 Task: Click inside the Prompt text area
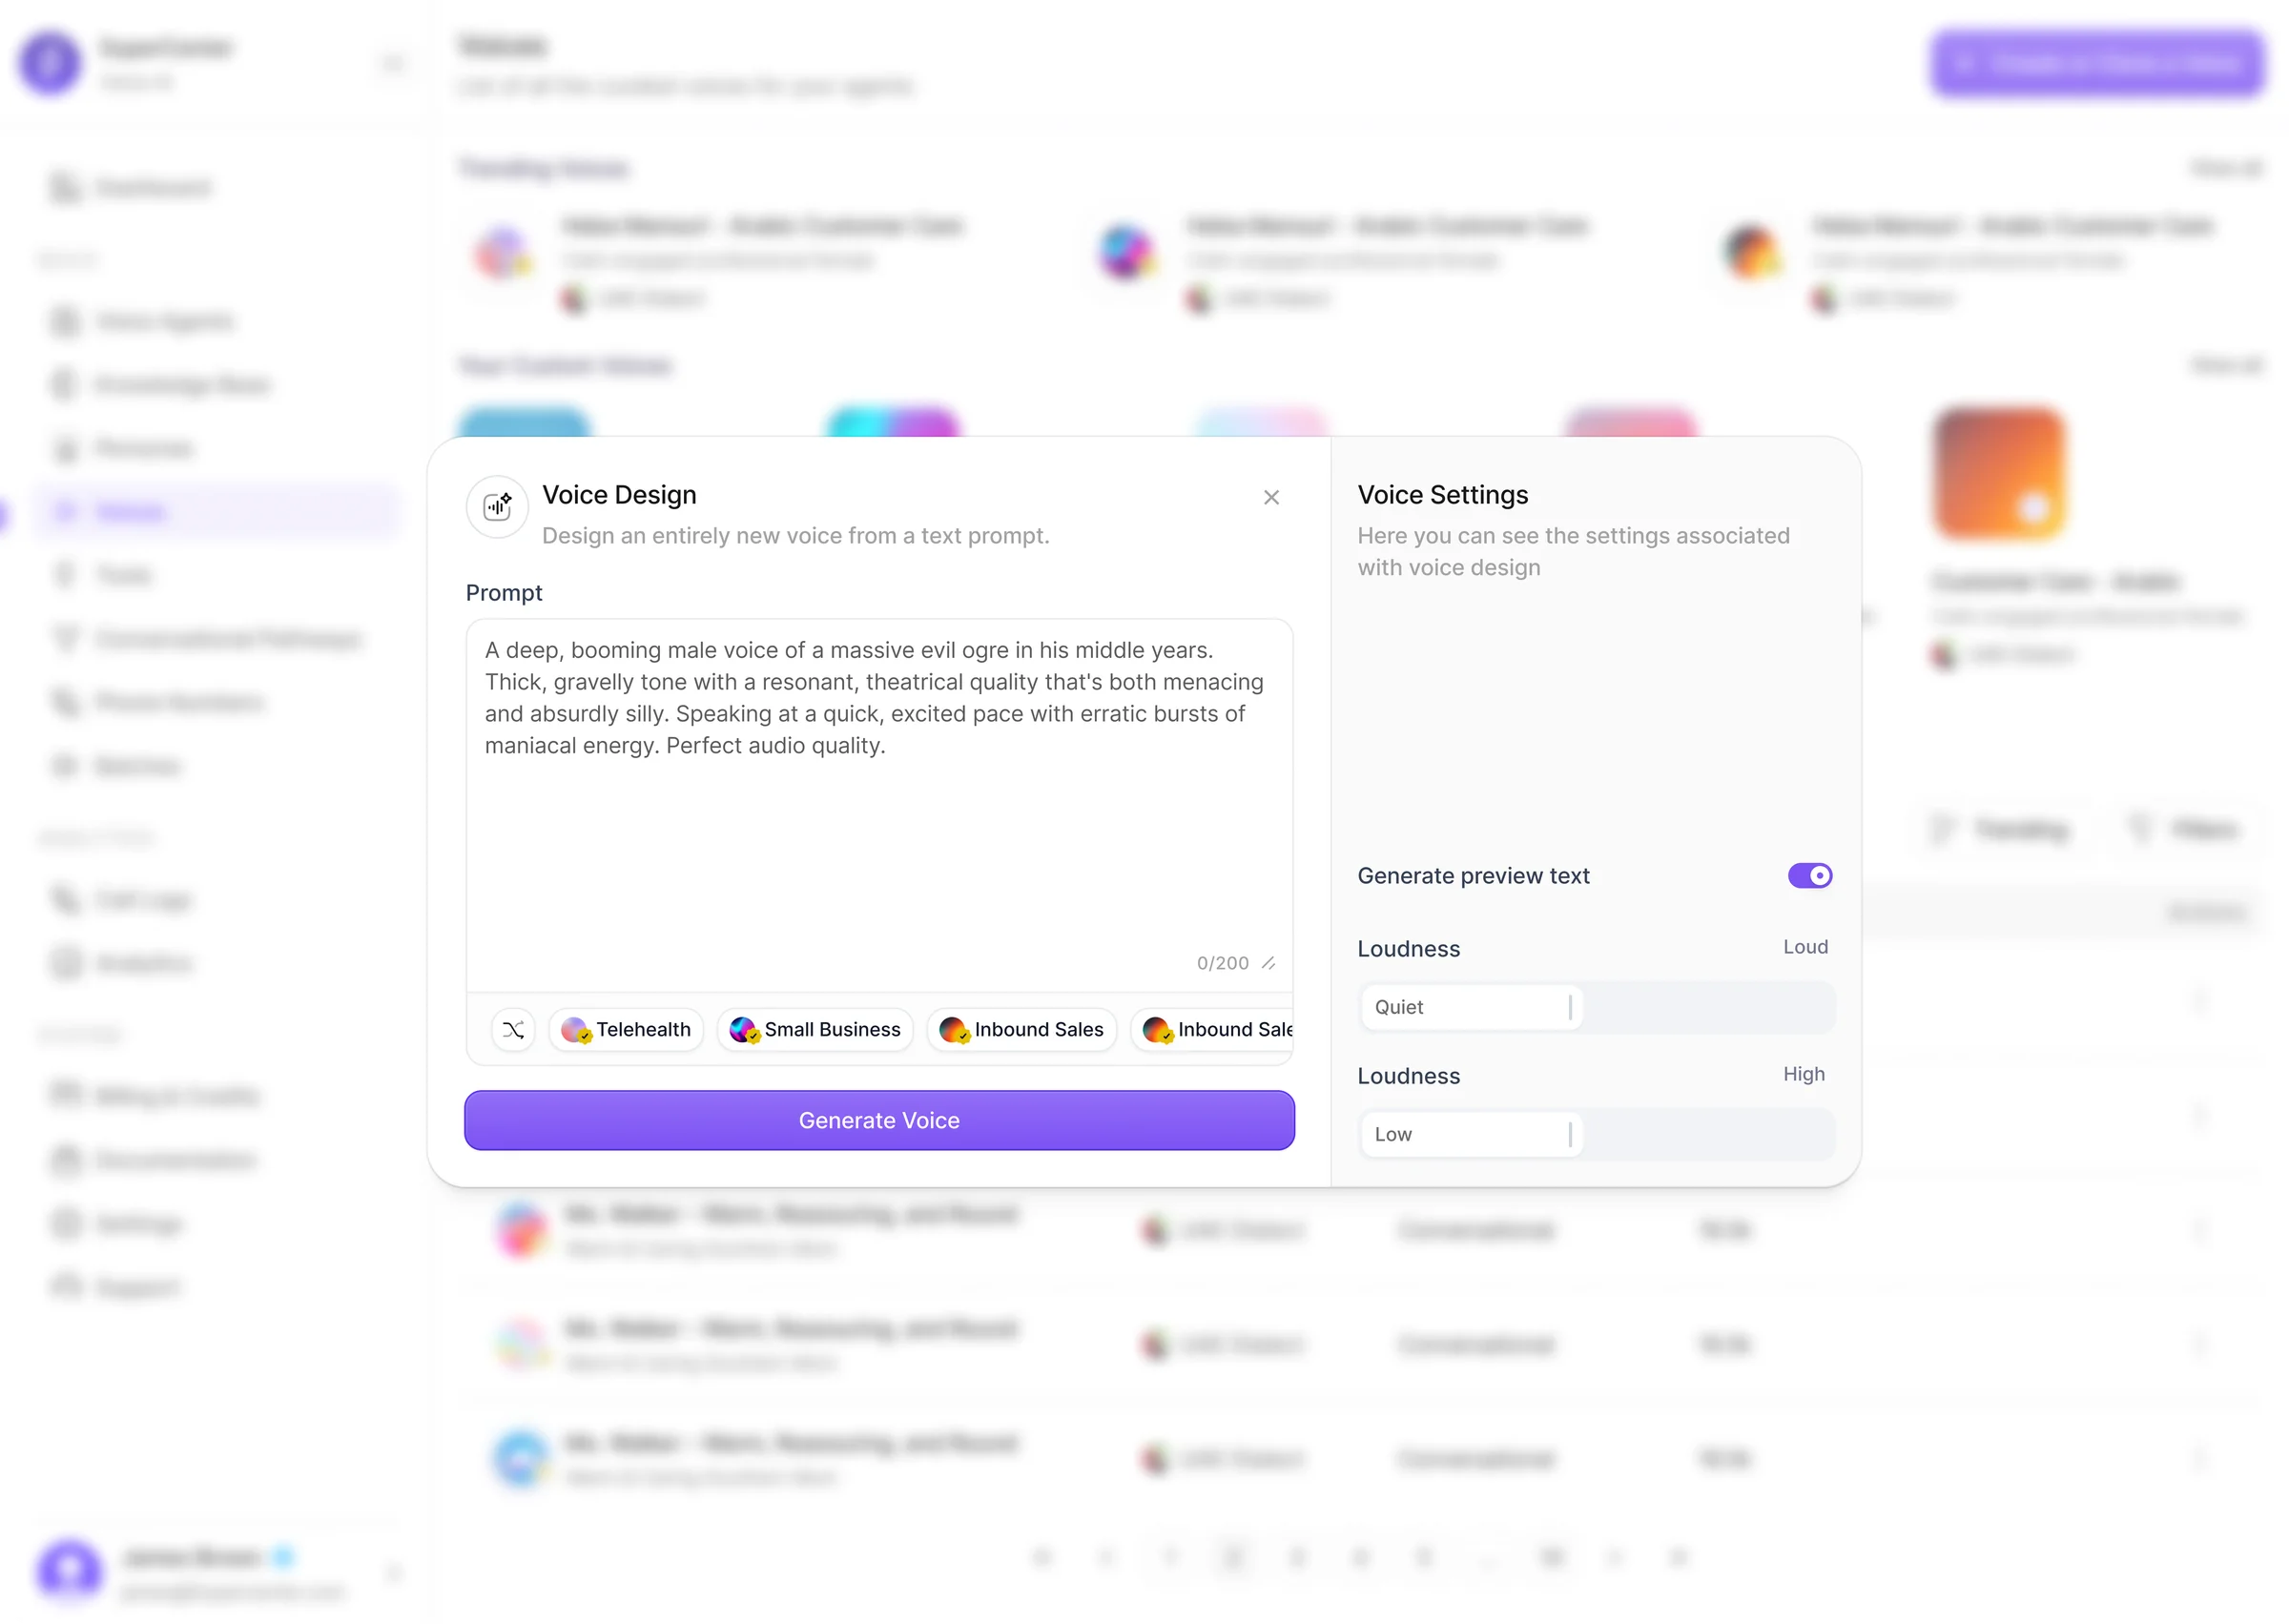tap(878, 800)
